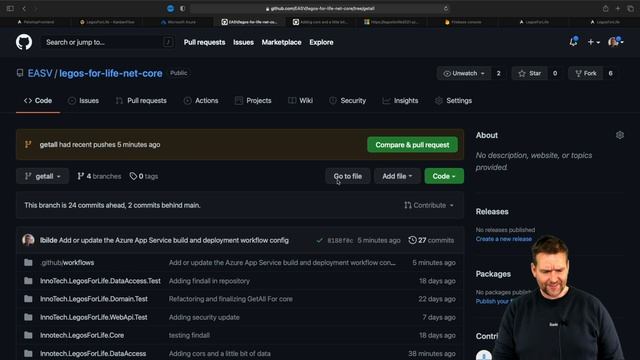Click the browser back arrow
The width and height of the screenshot is (640, 360).
24,9
